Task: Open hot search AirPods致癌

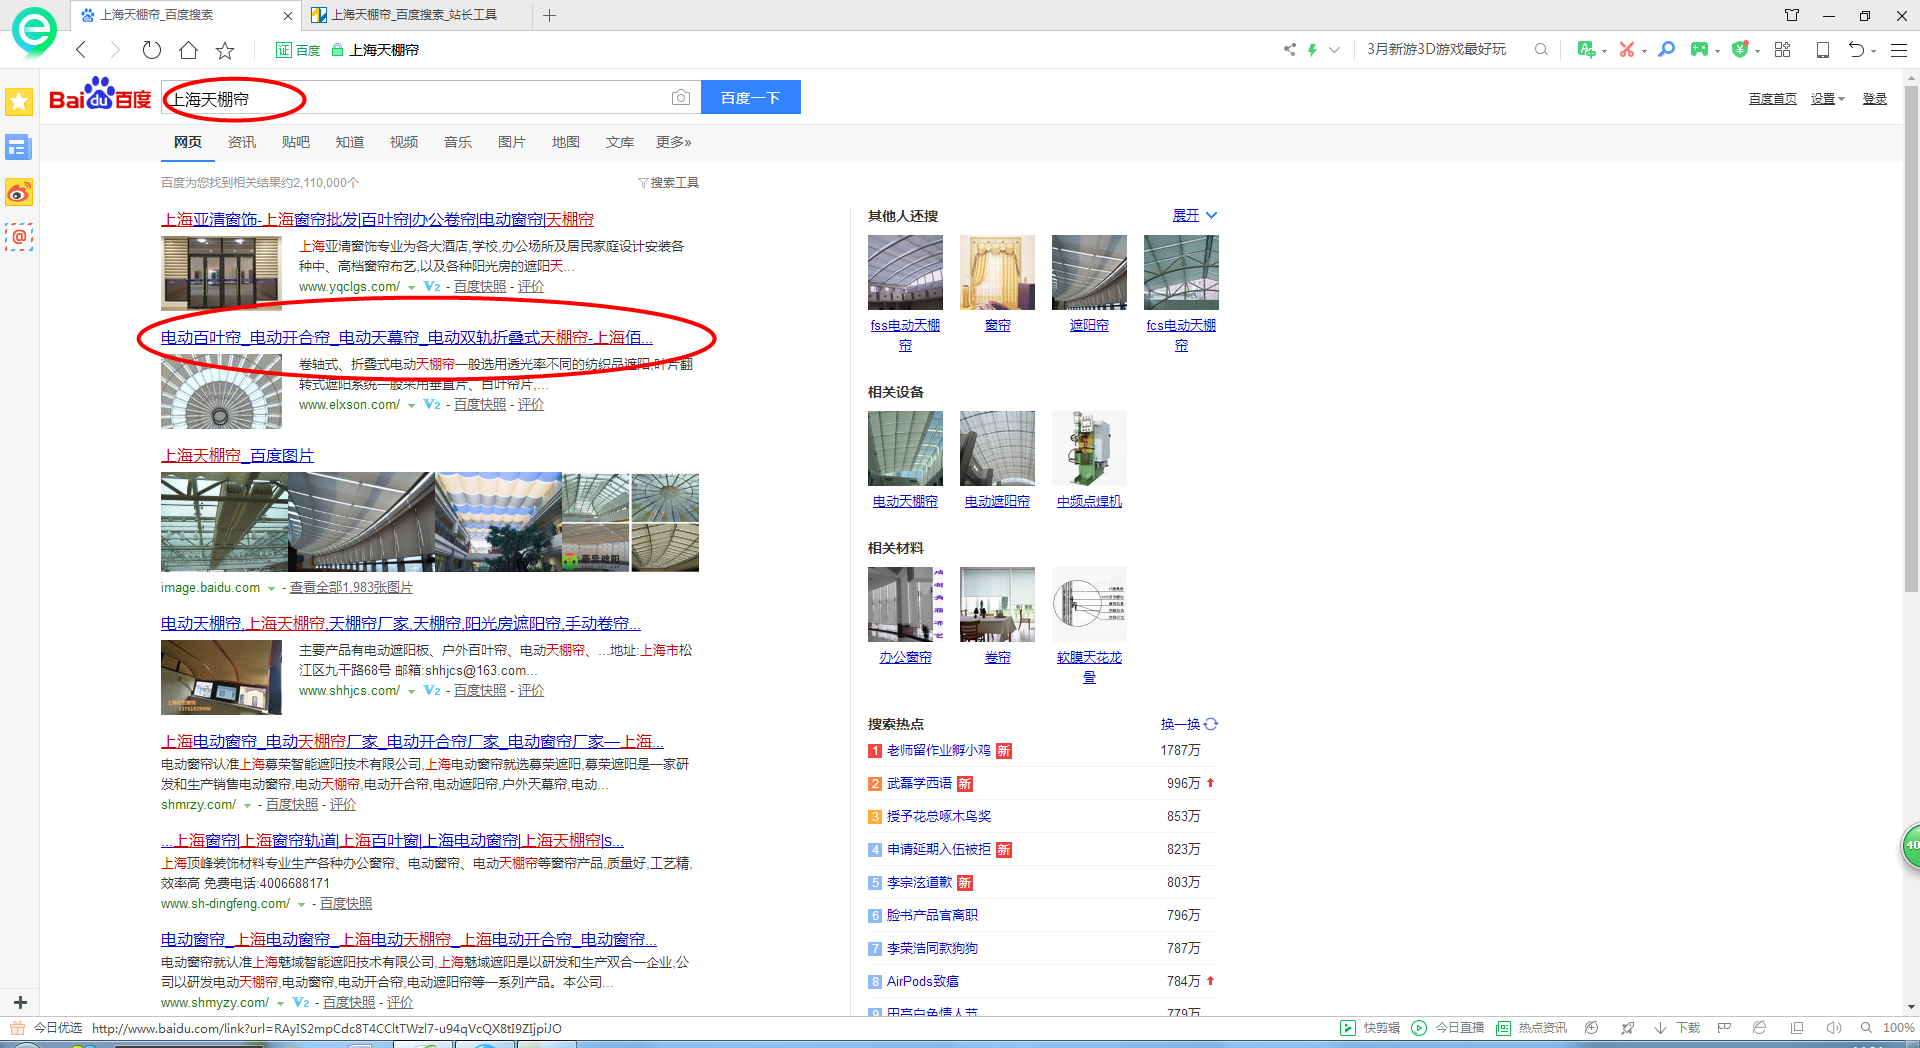Action: (923, 982)
